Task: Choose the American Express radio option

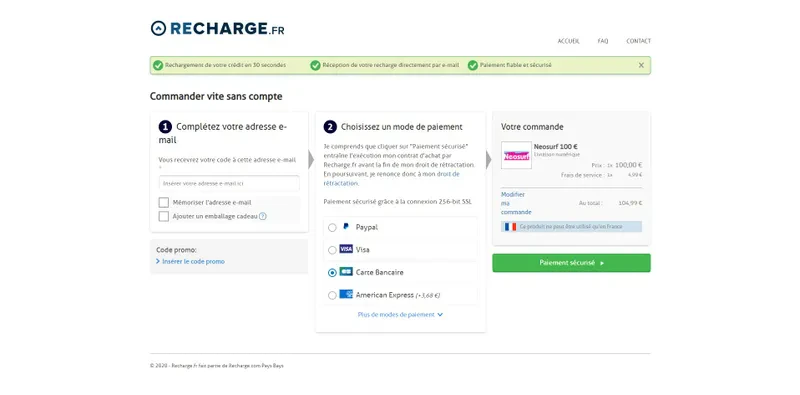Action: [x=332, y=295]
